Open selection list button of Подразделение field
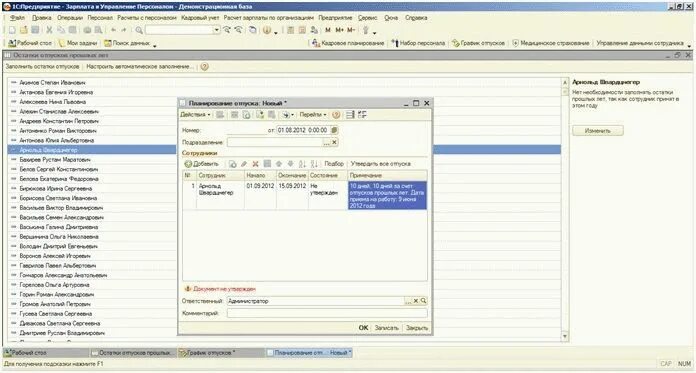This screenshot has width=696, height=373. coord(326,142)
